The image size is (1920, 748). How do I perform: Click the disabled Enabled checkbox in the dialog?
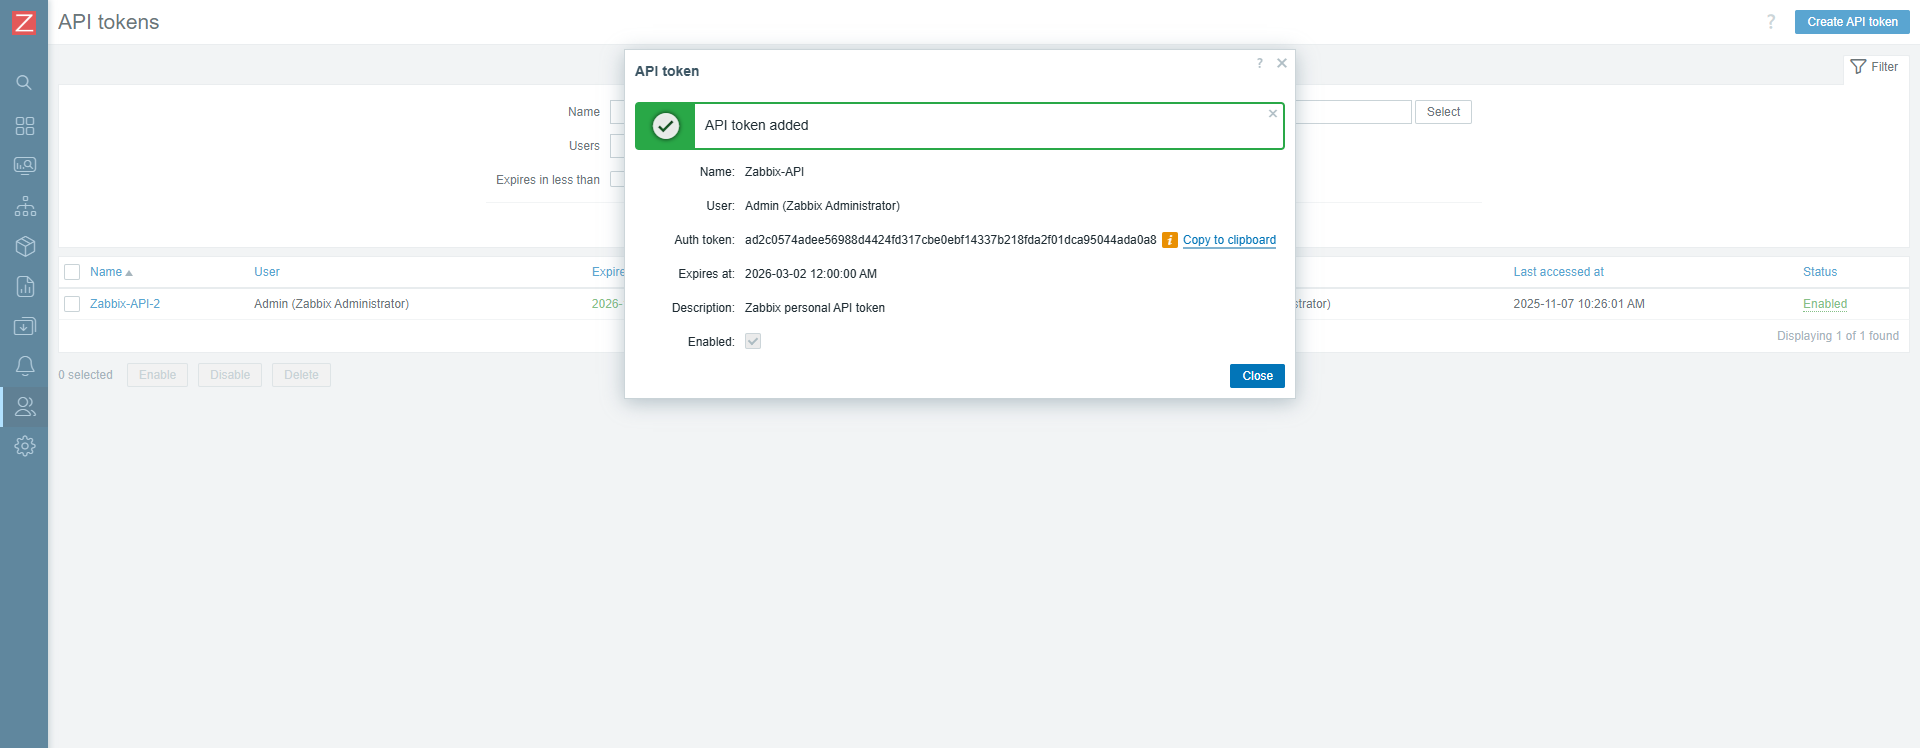(x=752, y=341)
